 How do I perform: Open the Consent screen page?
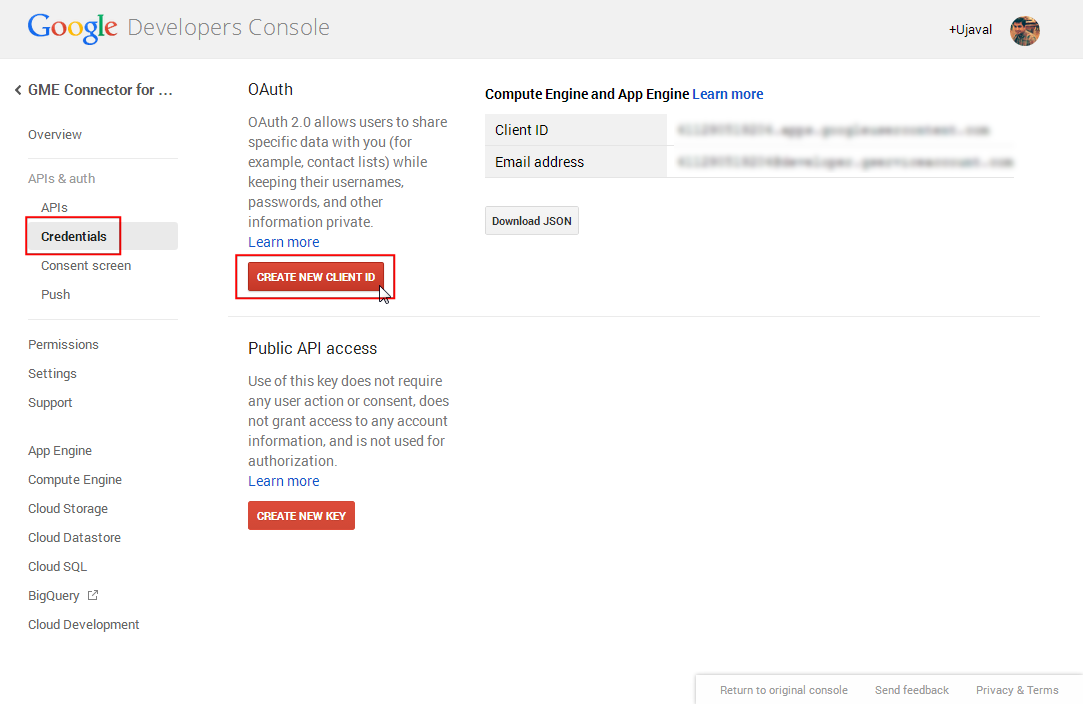click(x=86, y=266)
